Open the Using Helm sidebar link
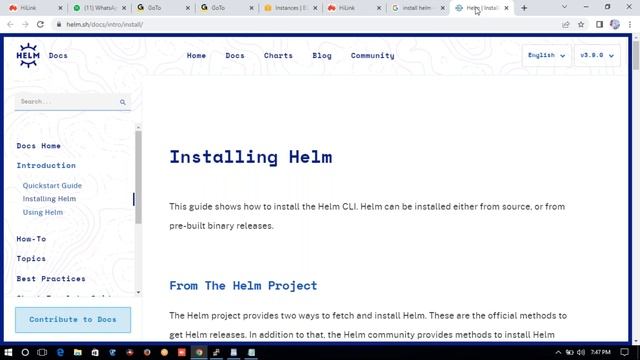The image size is (640, 360). tap(43, 212)
